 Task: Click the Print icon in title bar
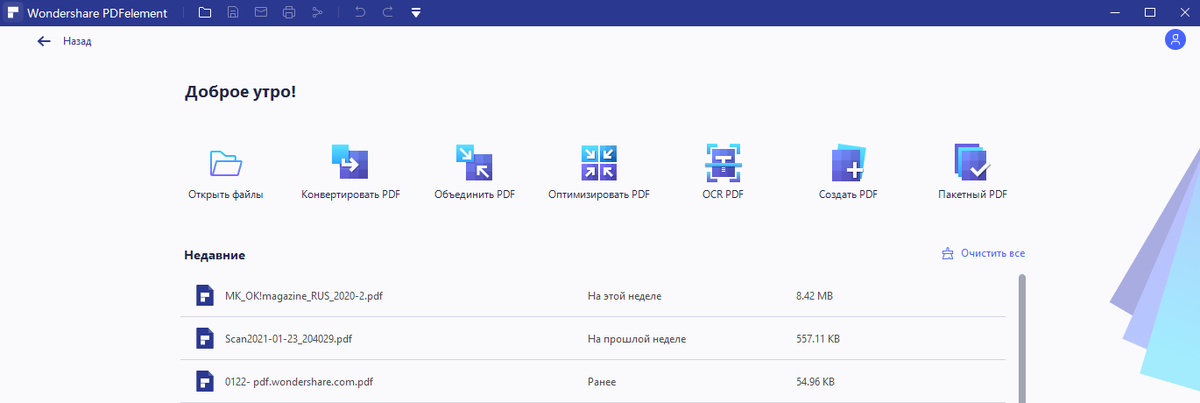click(x=289, y=13)
